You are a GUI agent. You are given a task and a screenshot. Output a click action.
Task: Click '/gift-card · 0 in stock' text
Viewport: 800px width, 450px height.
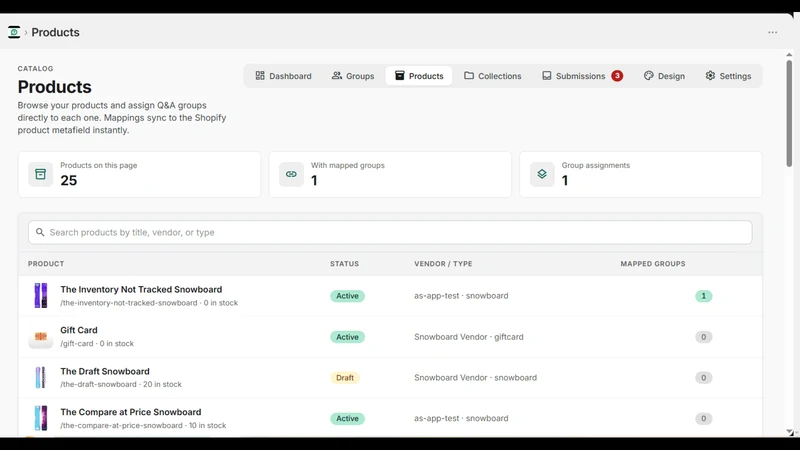click(x=97, y=343)
